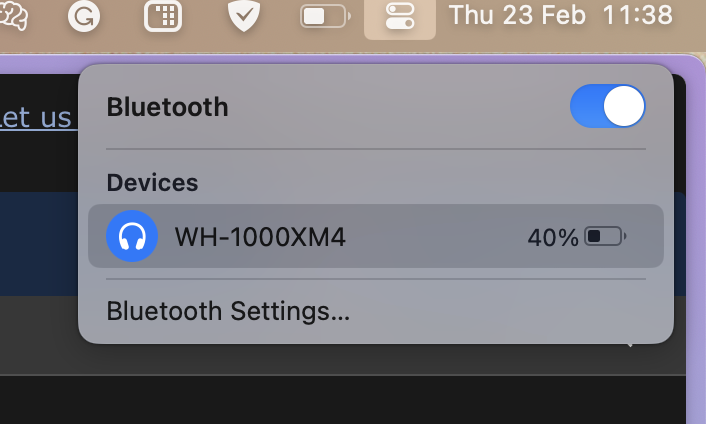Screen dimensions: 706x424
Task: Open the Thu 23 Feb date
Action: [517, 15]
